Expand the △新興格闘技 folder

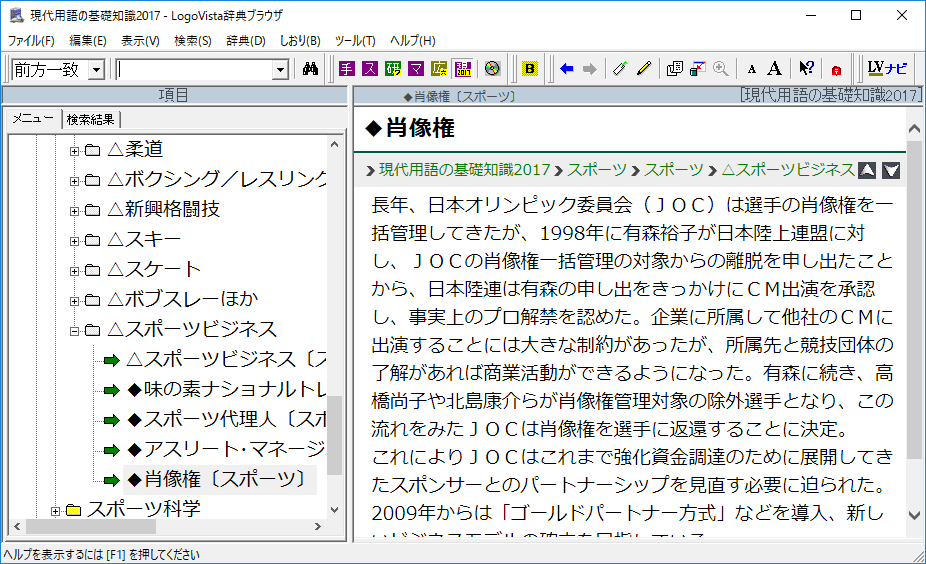tap(74, 211)
